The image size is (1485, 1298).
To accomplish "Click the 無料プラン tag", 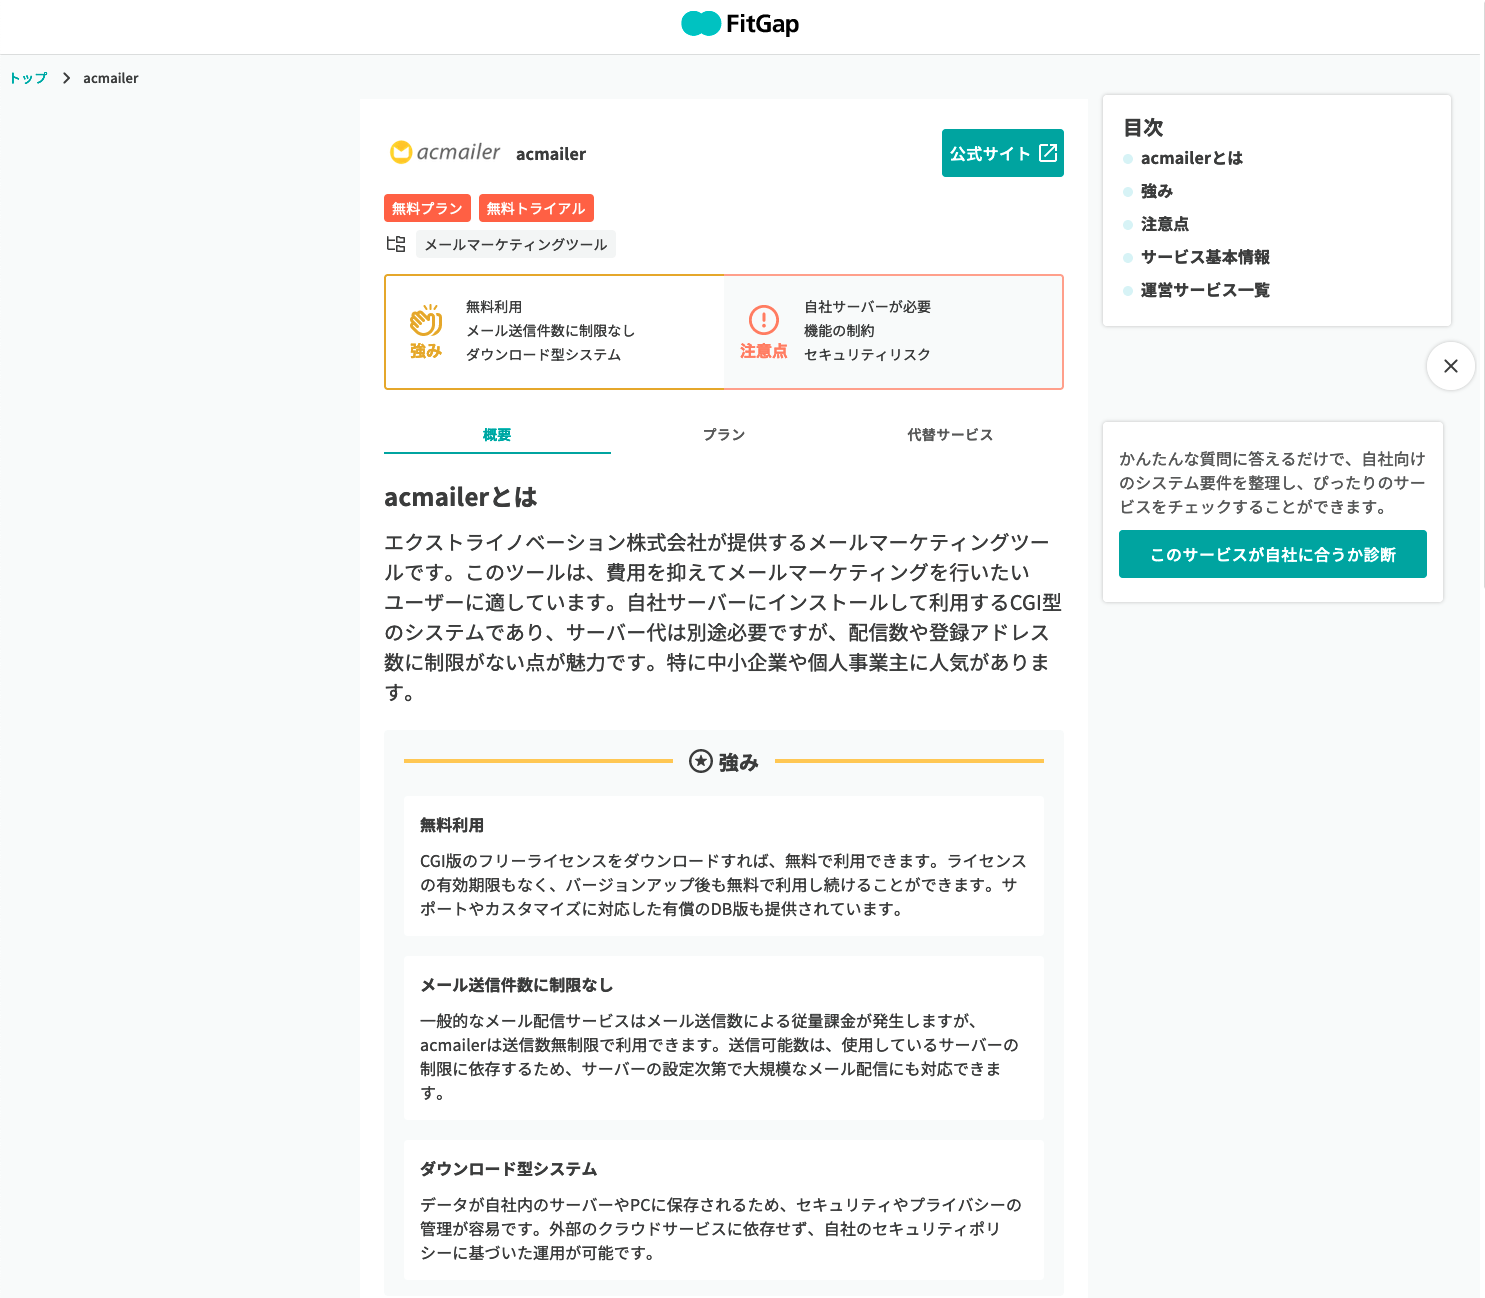I will tap(427, 208).
